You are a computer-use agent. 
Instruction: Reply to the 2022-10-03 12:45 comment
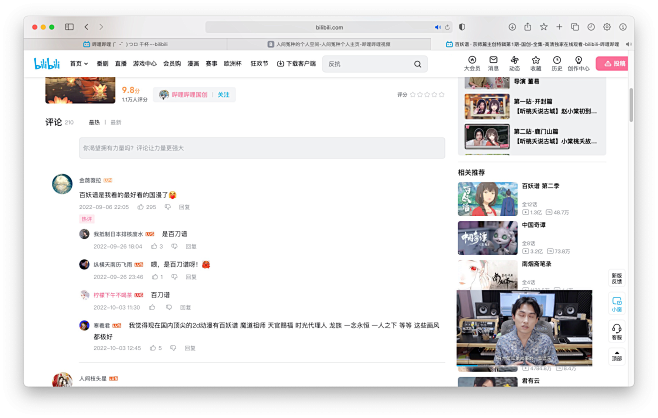[x=190, y=348]
